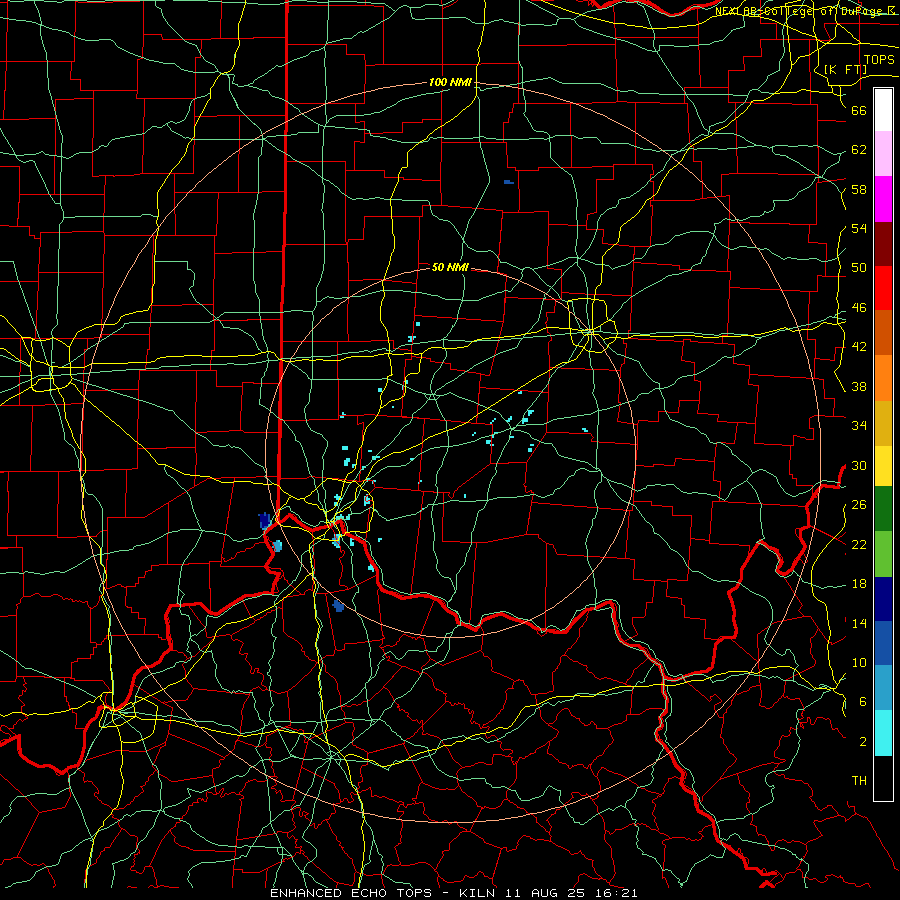Click the dark orange swatch between 46 and 42
The width and height of the screenshot is (900, 900).
click(x=883, y=332)
